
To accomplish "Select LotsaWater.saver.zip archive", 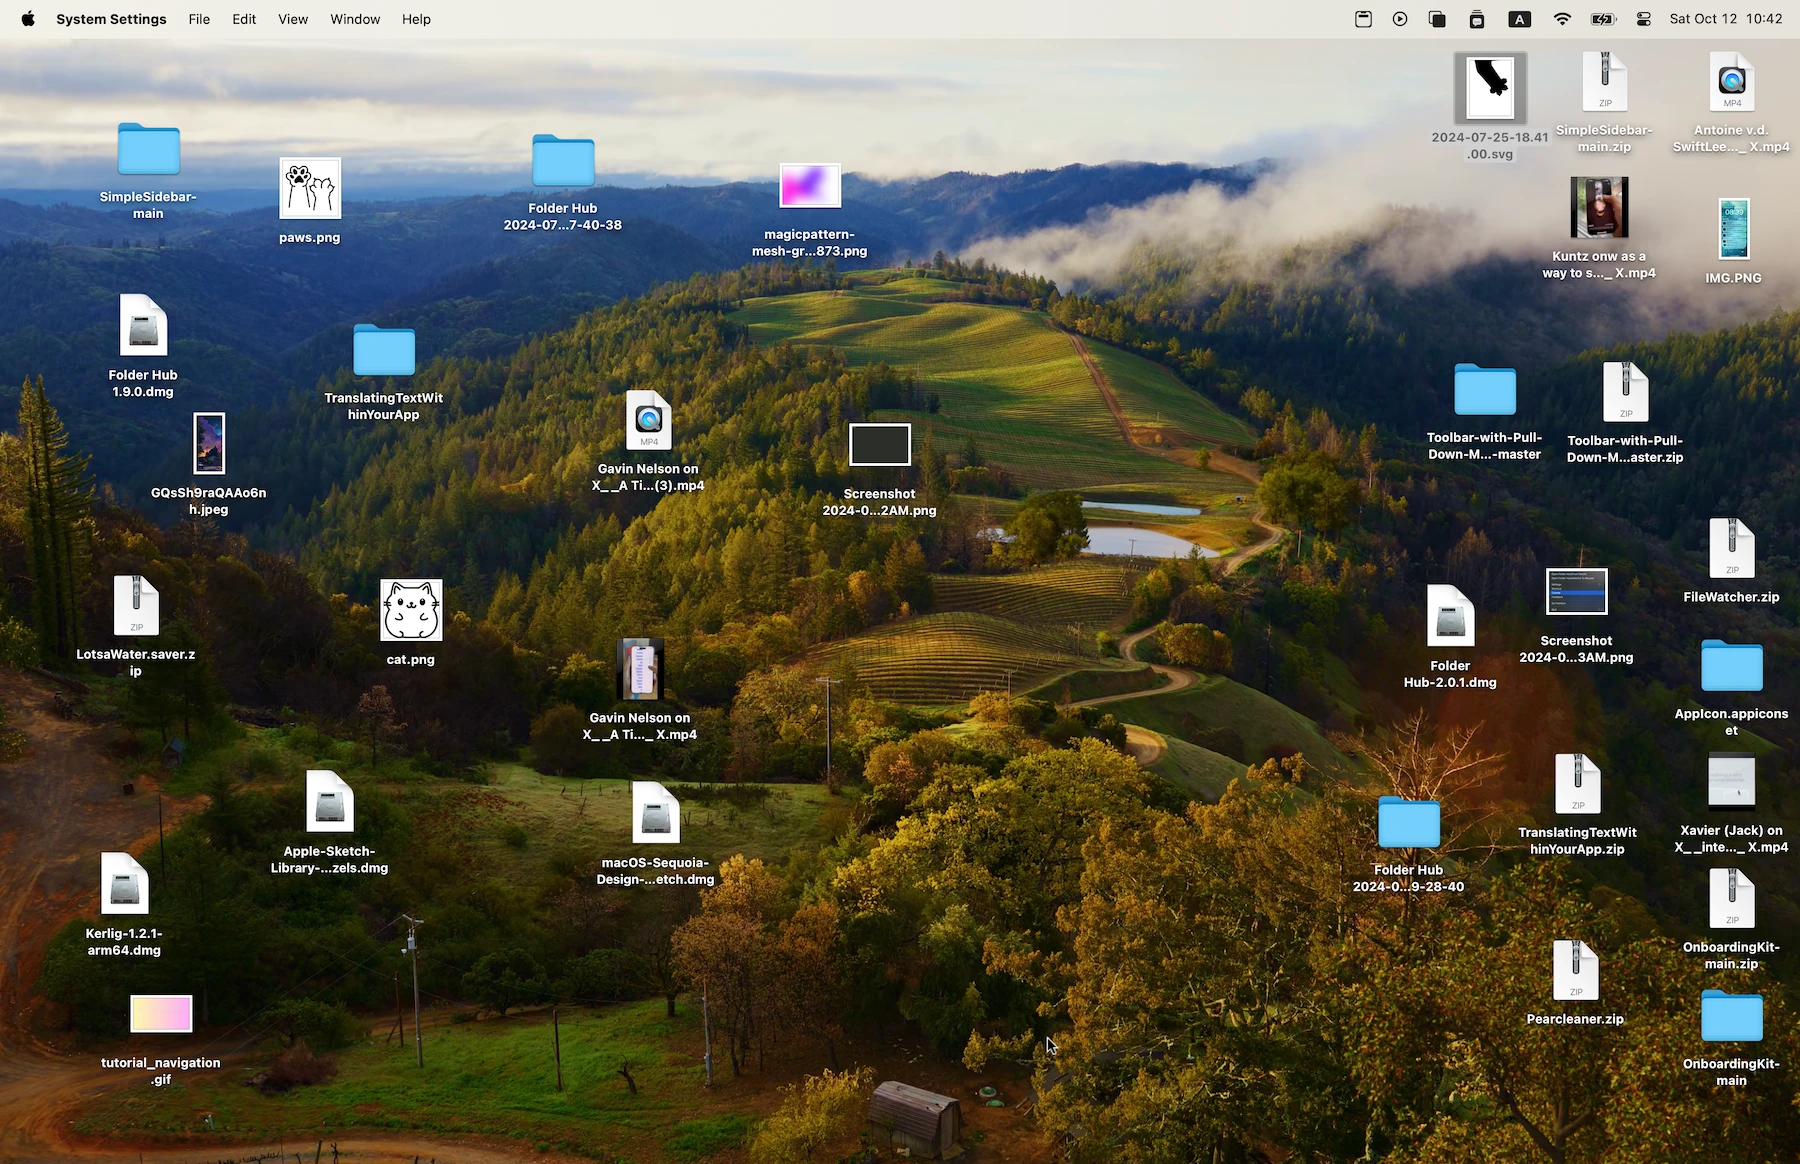I will (x=136, y=606).
